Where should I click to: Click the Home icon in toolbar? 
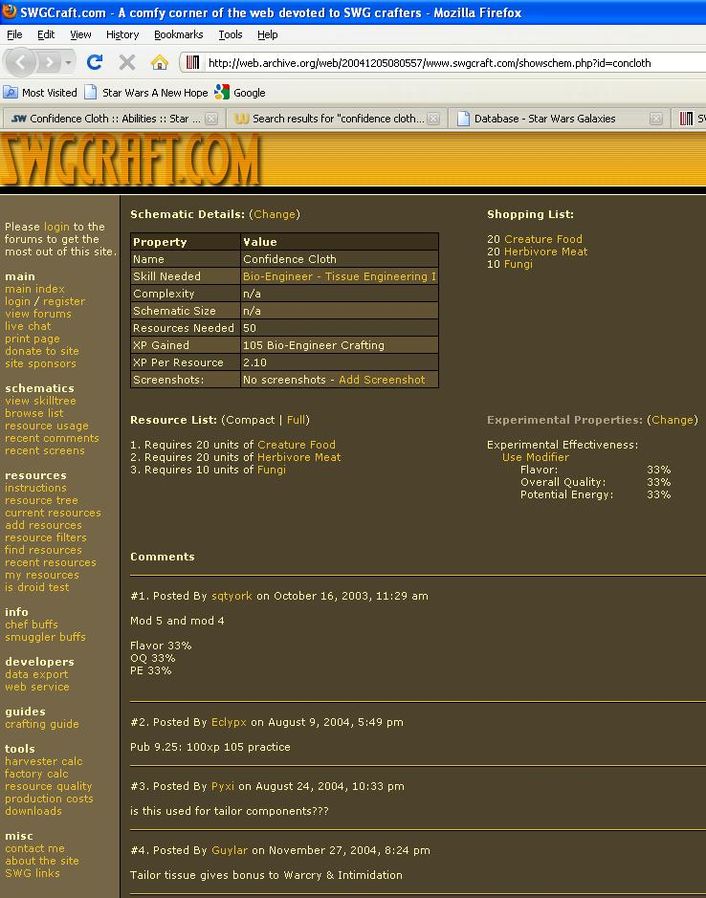(159, 62)
